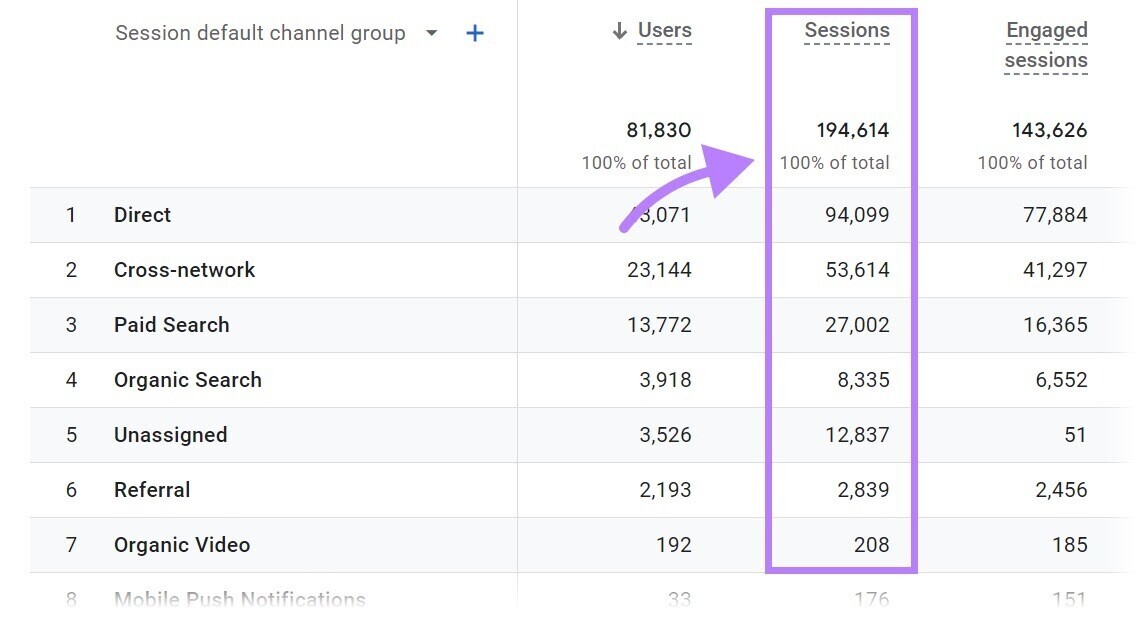Sort the table by the Sessions column
This screenshot has width=1146, height=619.
(847, 30)
